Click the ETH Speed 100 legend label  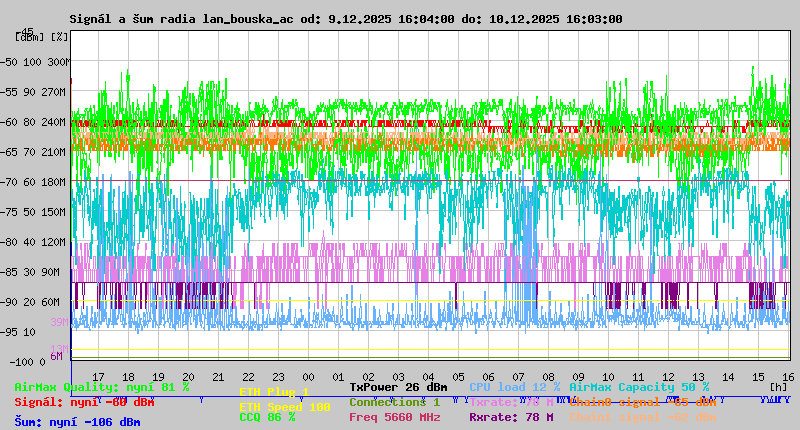tap(284, 407)
